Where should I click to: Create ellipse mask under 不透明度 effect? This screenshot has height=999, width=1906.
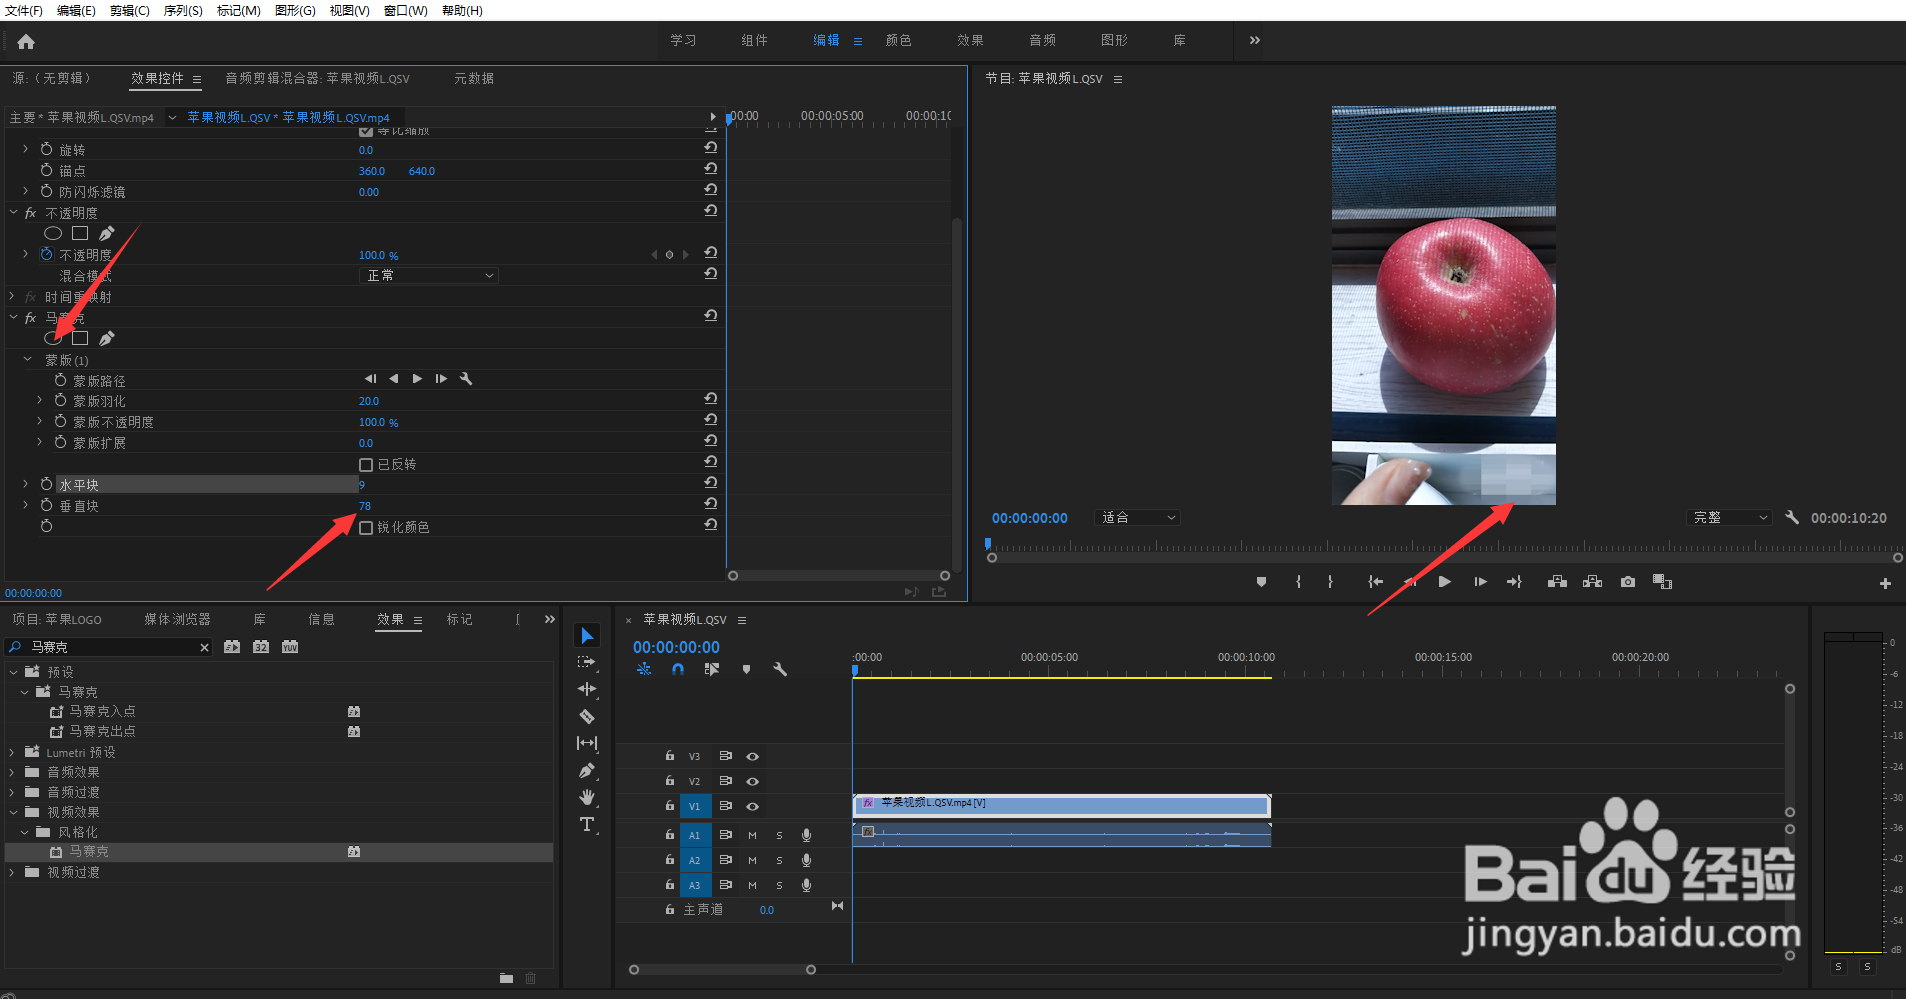(x=53, y=233)
